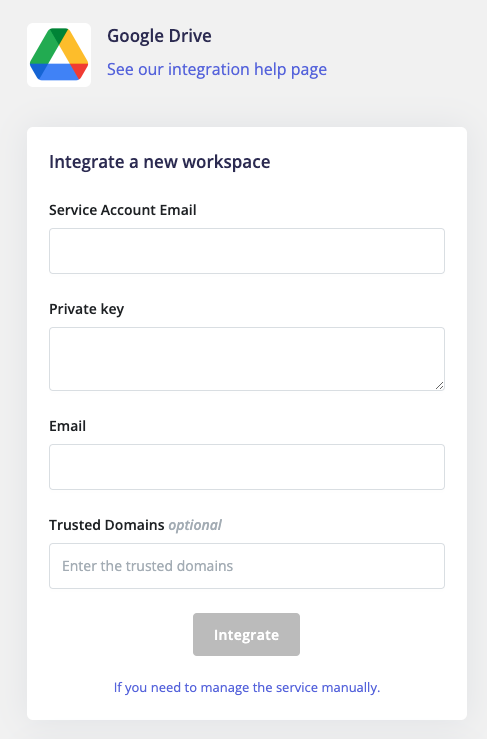Click the Email field label
The image size is (487, 739).
tap(67, 426)
